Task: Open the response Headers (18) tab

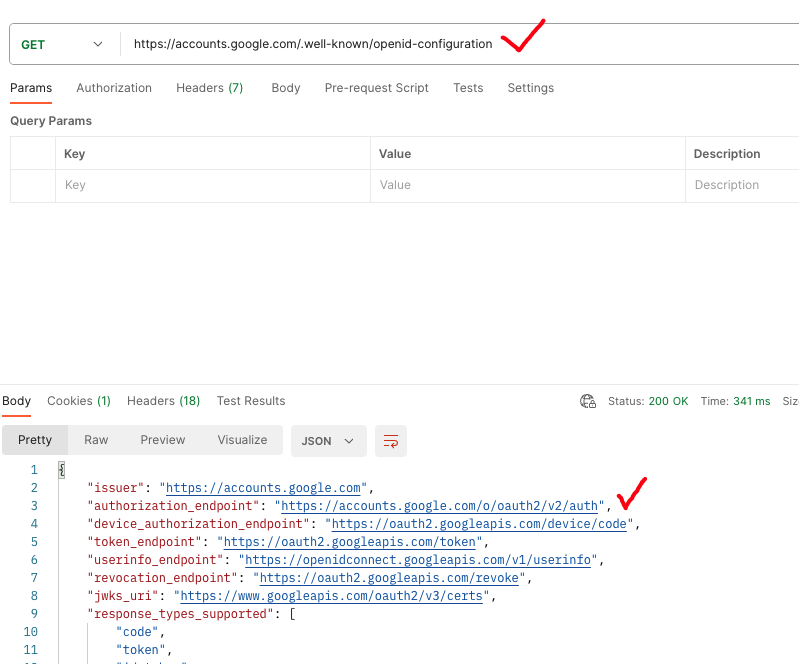Action: [164, 401]
